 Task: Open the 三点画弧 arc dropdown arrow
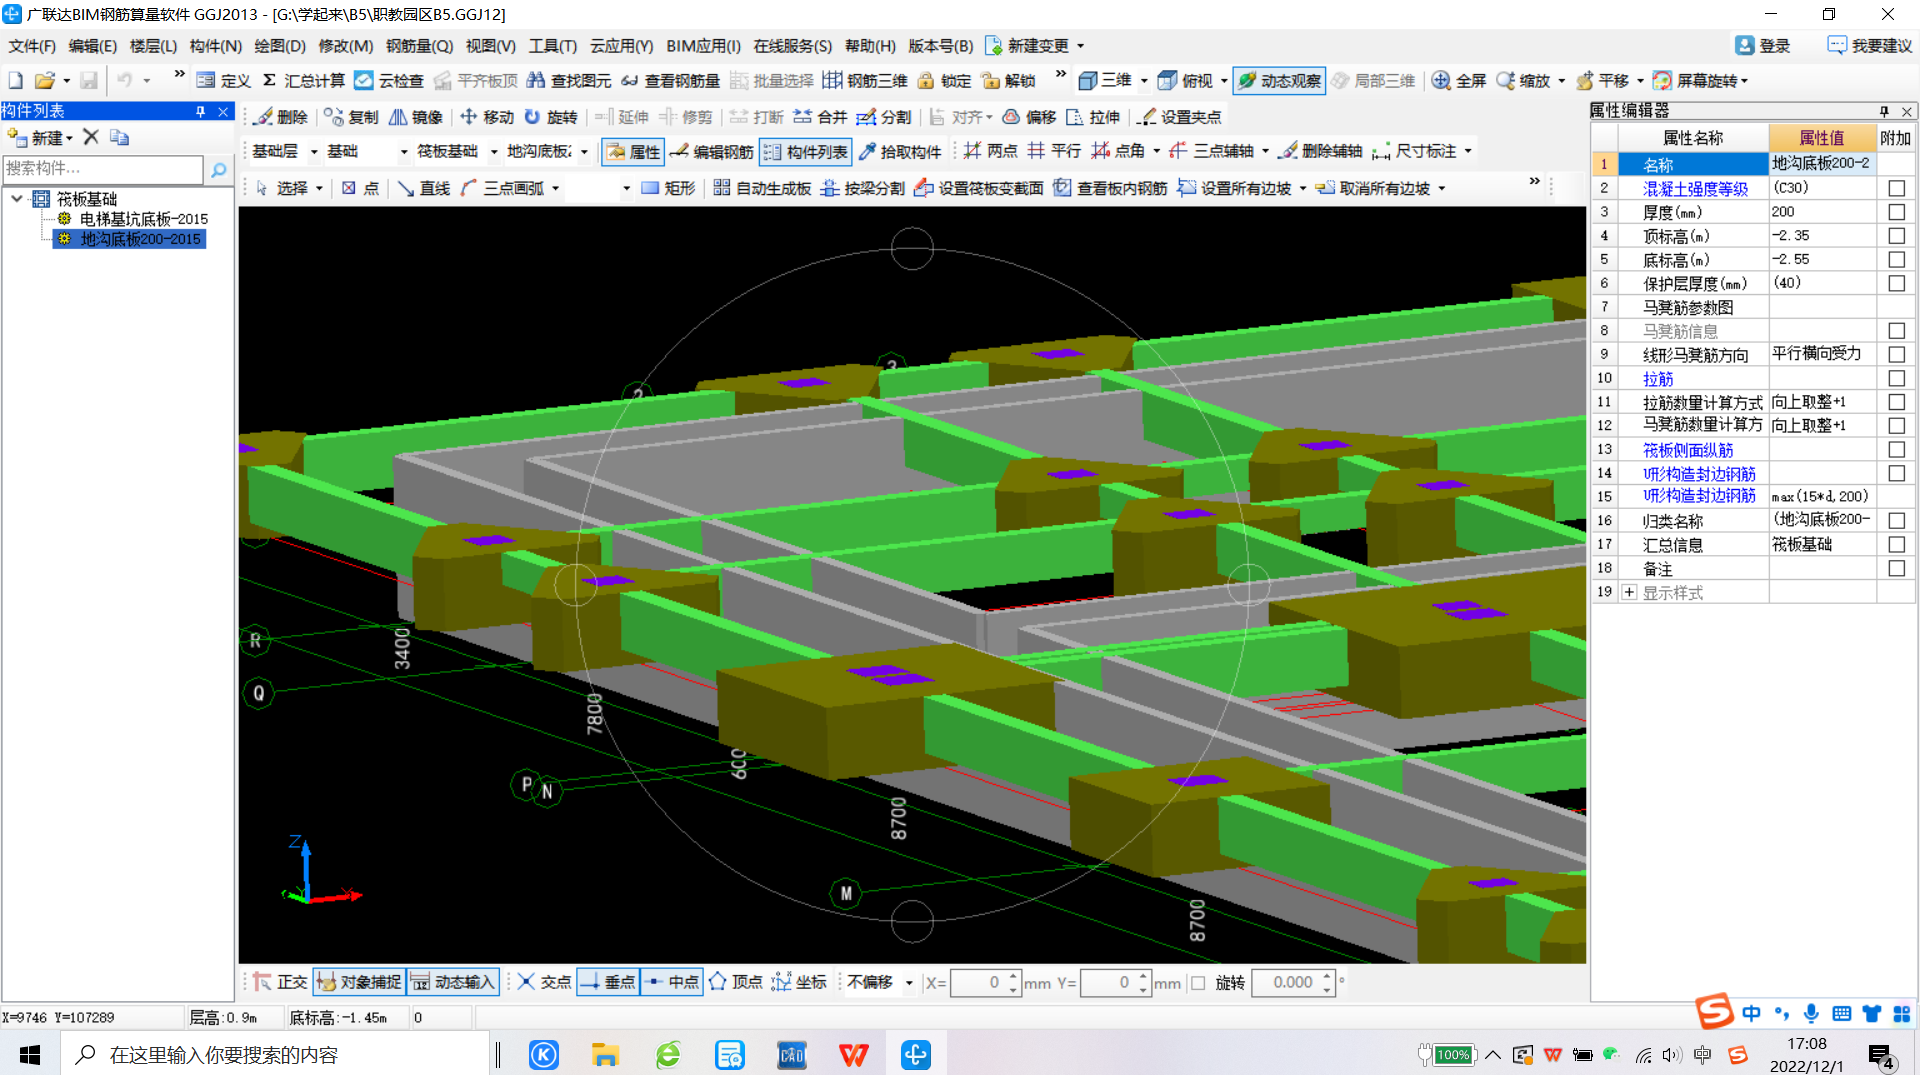[x=555, y=188]
